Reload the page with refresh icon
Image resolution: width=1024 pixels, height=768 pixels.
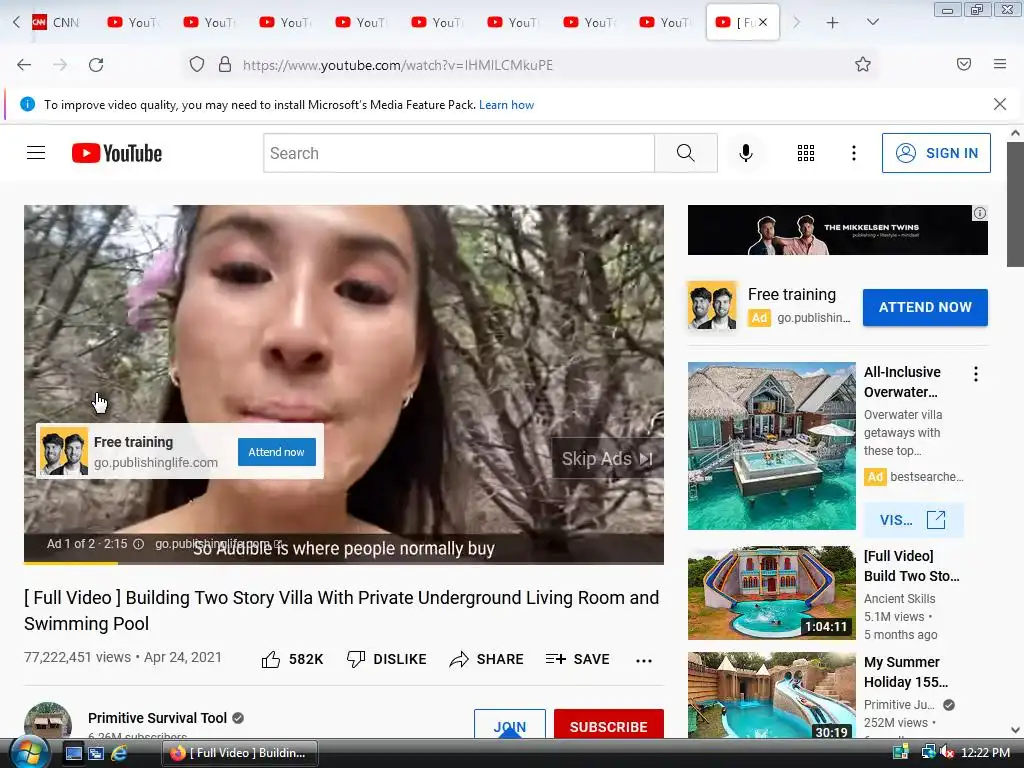(96, 65)
